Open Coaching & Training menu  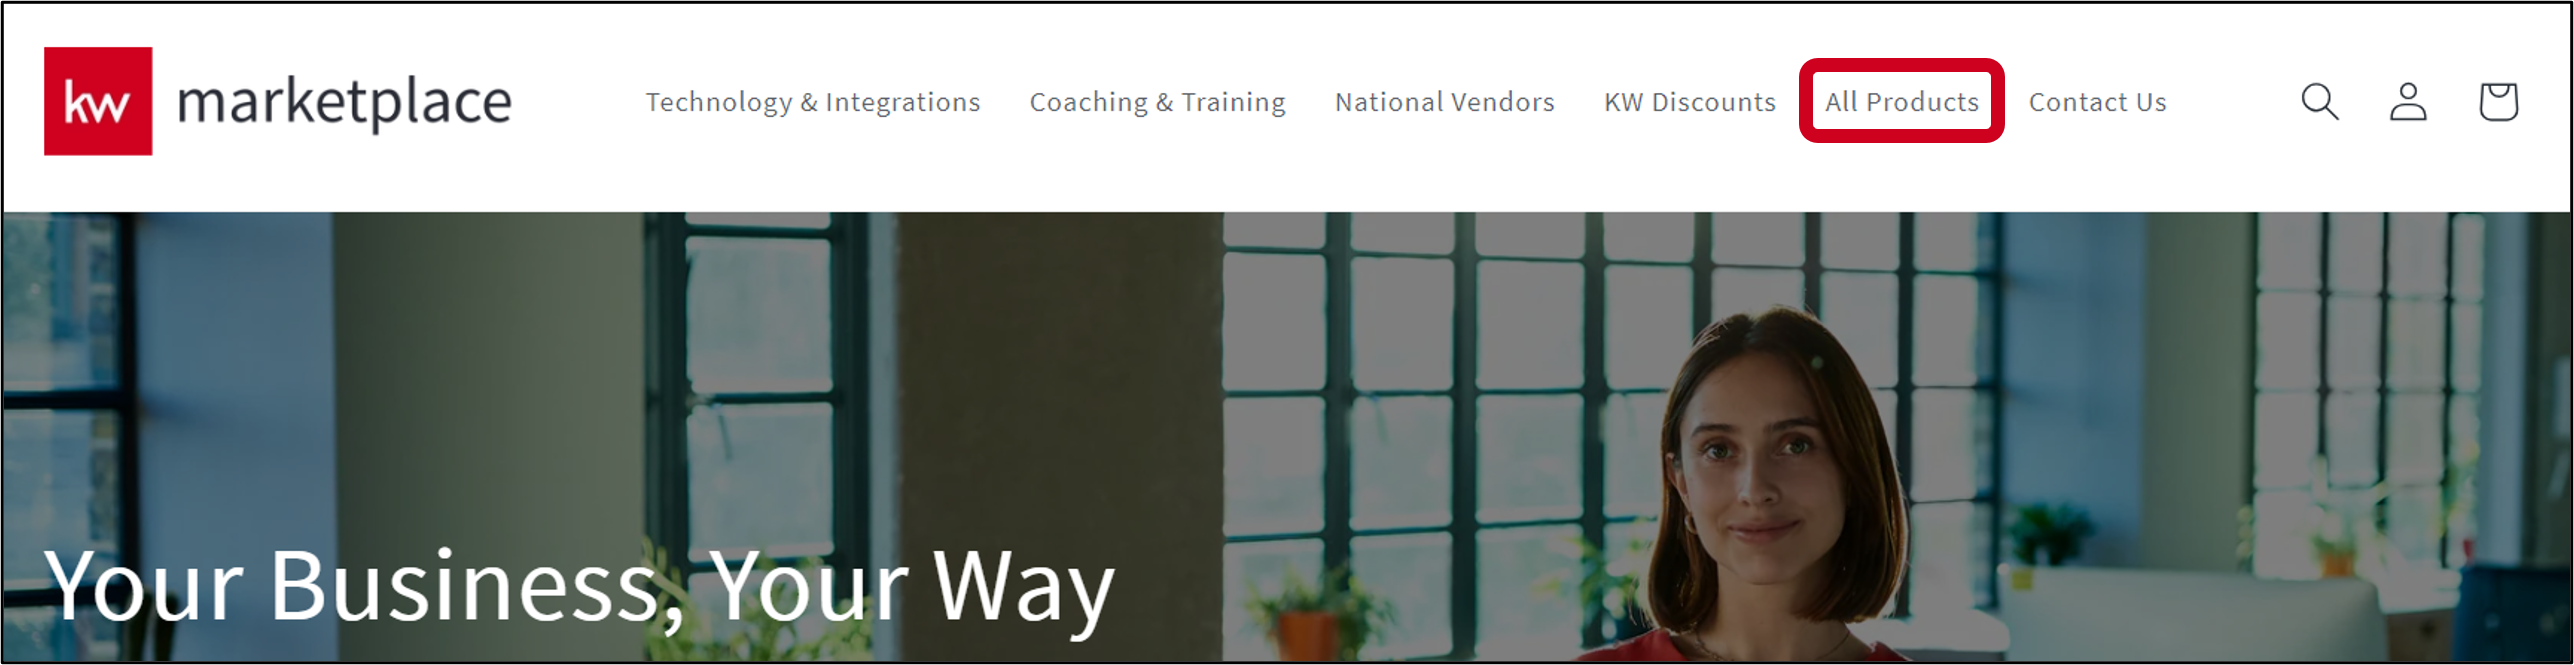(x=1158, y=102)
